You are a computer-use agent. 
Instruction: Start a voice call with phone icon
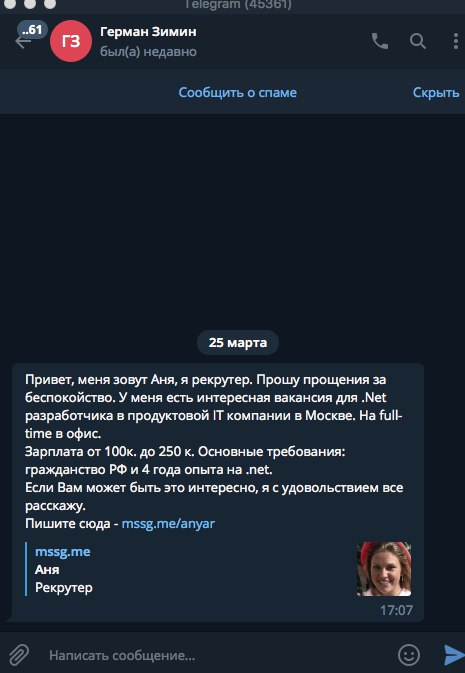380,41
